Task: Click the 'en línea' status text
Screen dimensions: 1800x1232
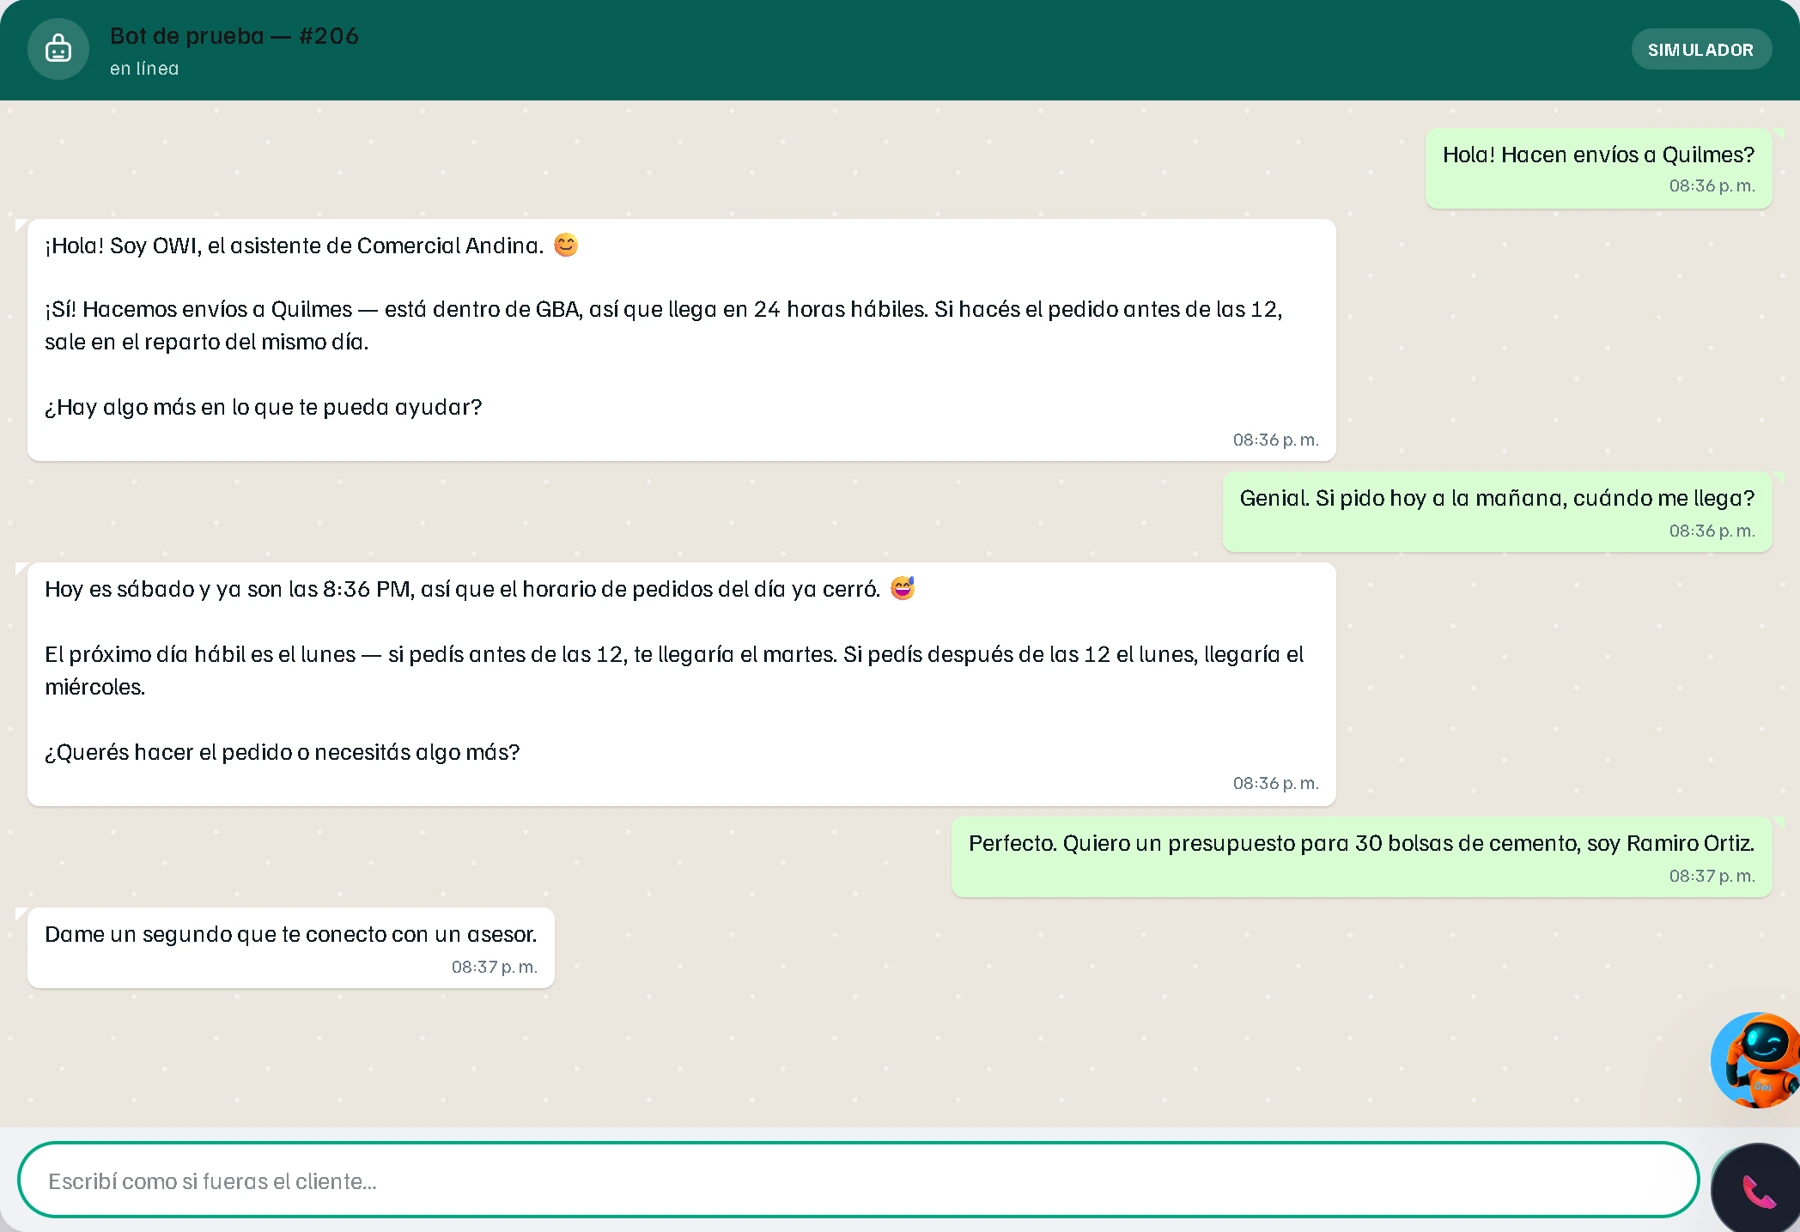Action: [x=144, y=69]
